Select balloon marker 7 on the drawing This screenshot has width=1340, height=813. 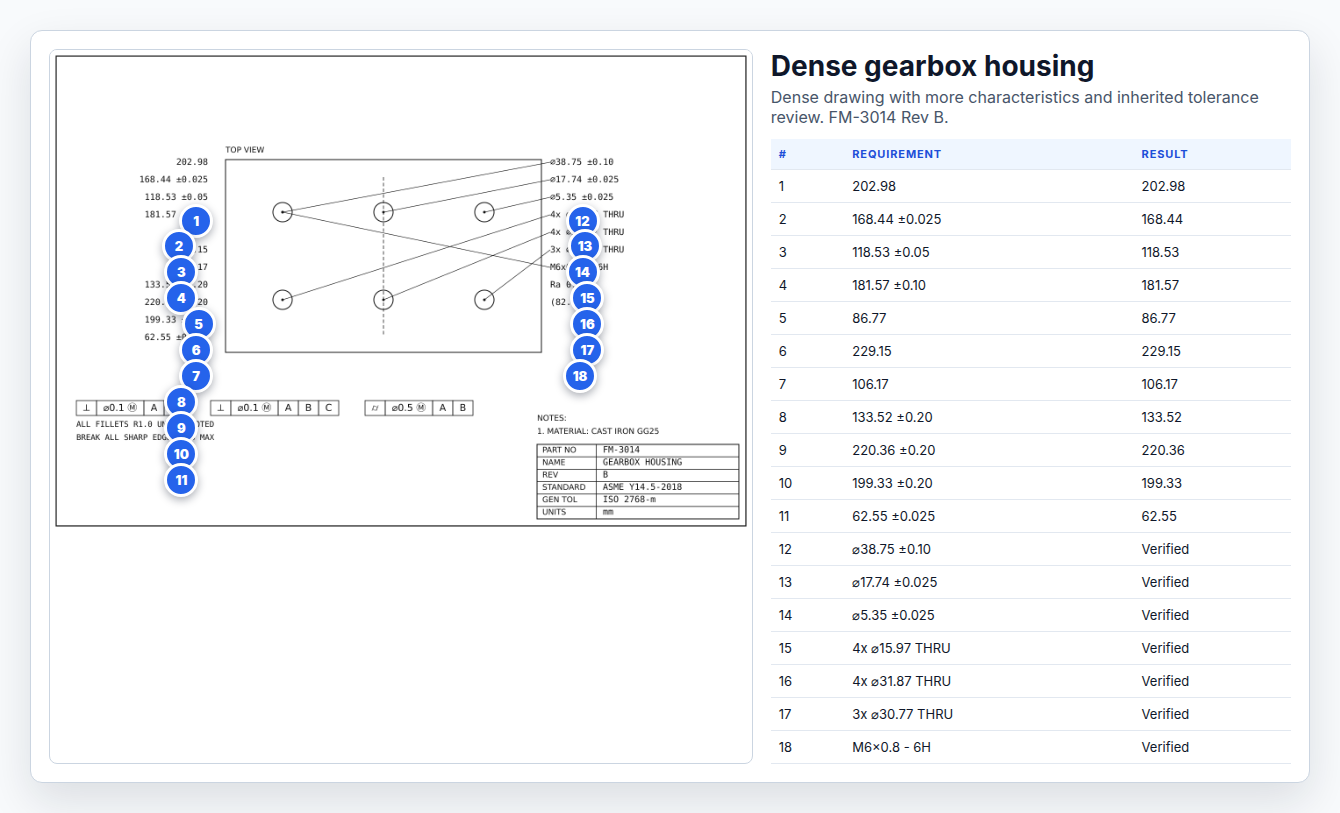coord(197,376)
